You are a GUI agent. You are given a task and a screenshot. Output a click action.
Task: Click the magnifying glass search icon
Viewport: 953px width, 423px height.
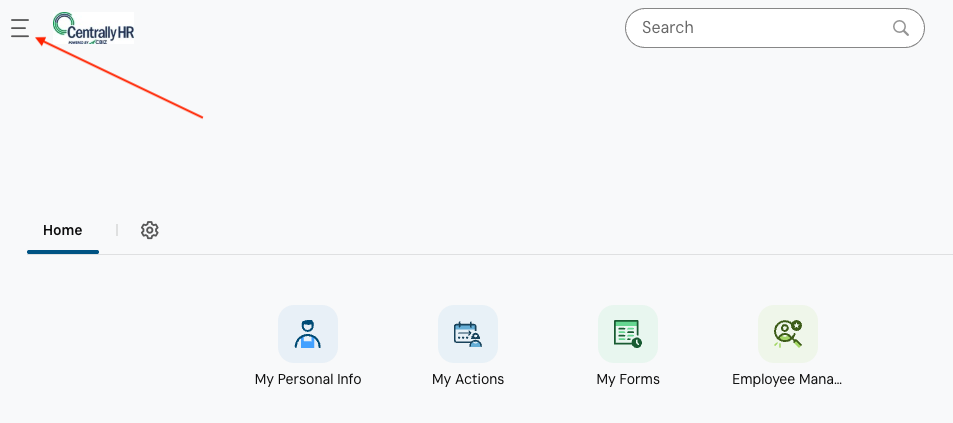pyautogui.click(x=901, y=28)
